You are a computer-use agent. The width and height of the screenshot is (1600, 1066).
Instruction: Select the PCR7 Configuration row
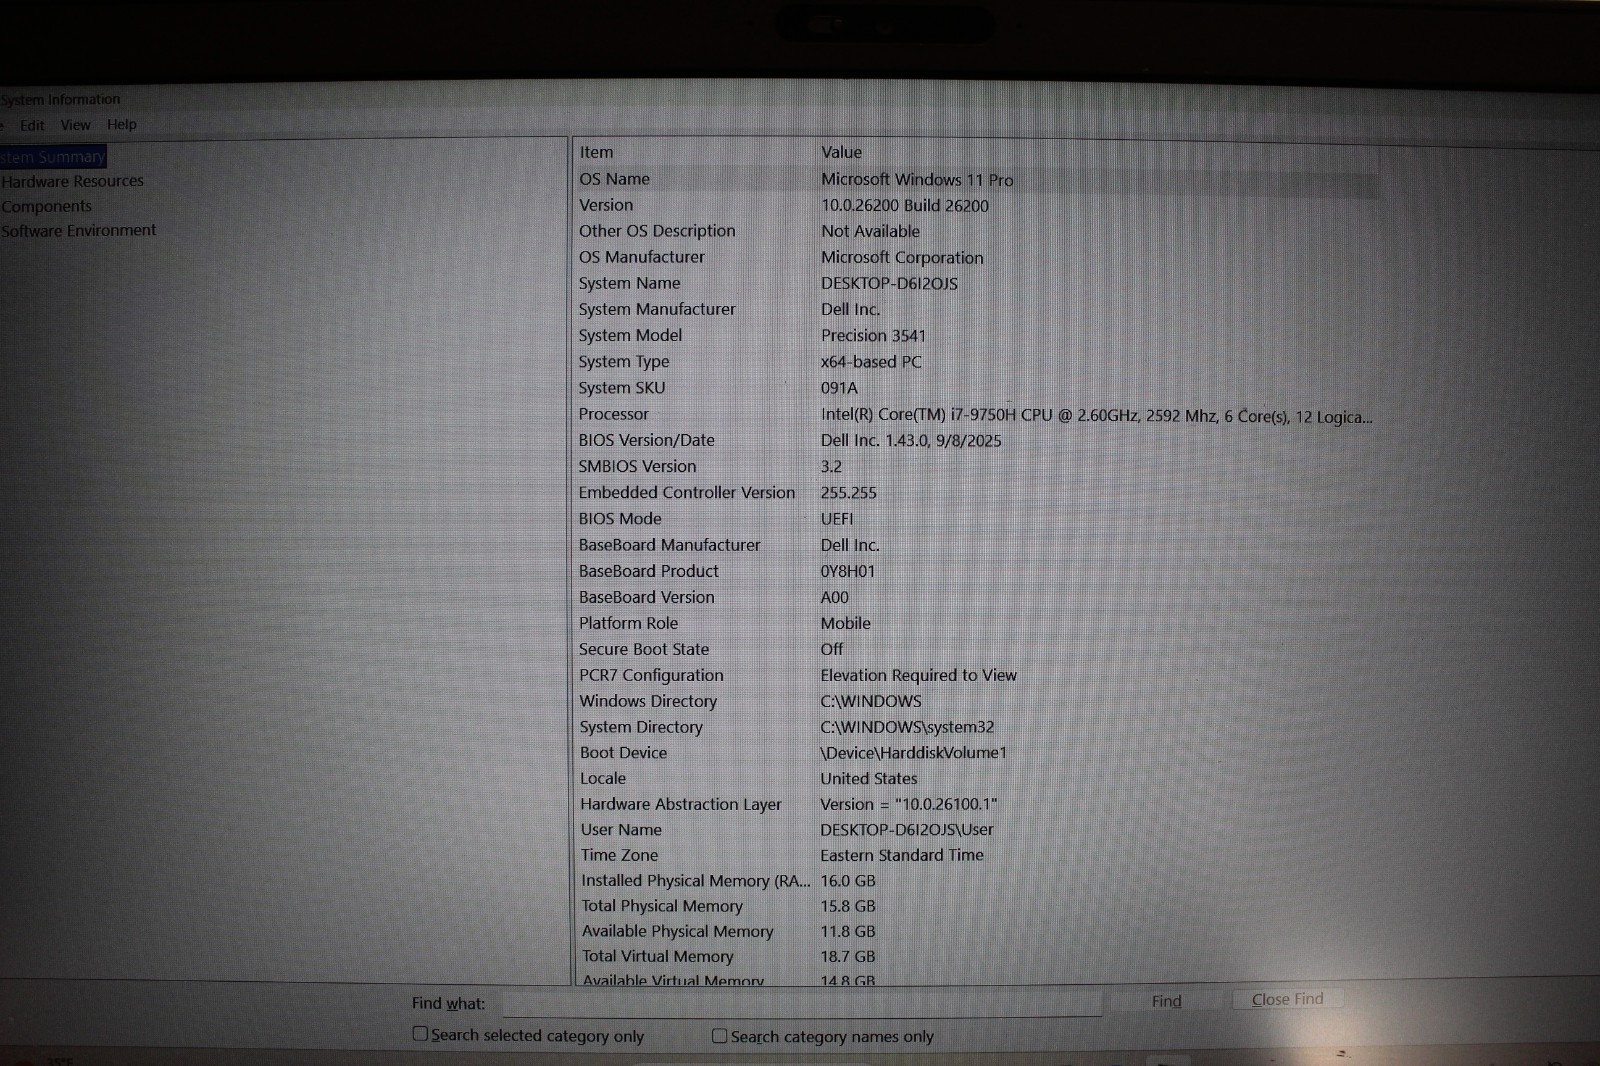pos(976,675)
